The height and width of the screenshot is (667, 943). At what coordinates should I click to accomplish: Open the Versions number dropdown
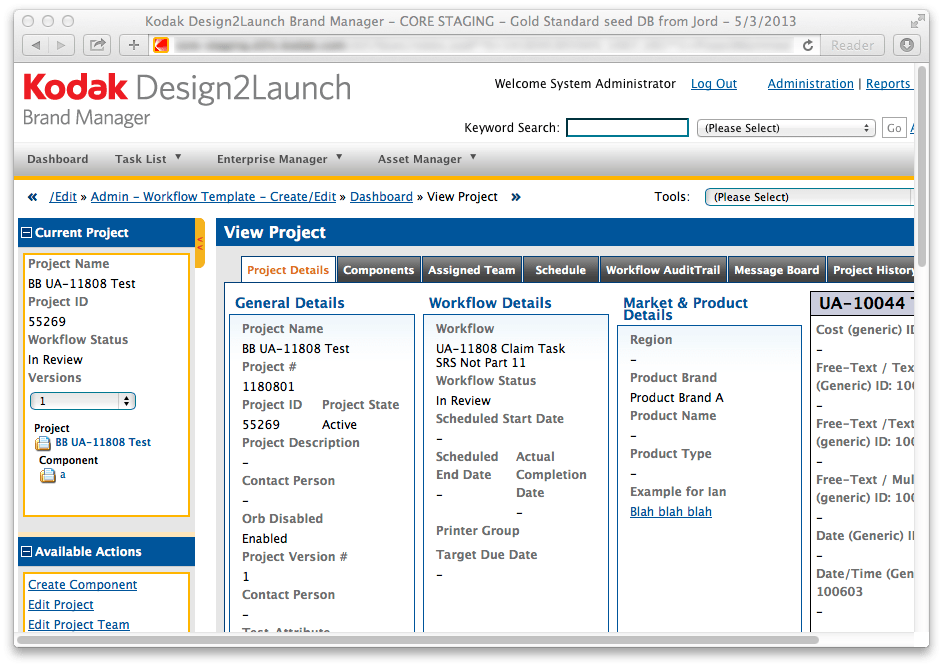coord(82,400)
